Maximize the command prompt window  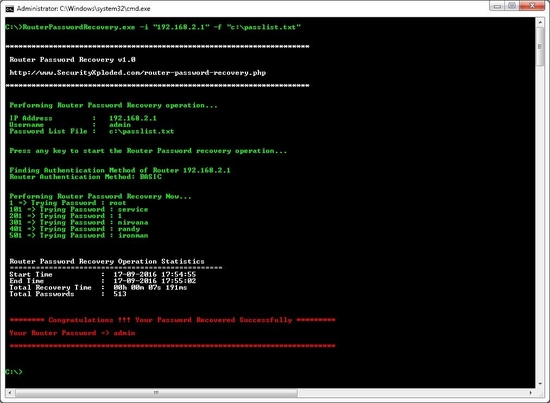coord(512,6)
